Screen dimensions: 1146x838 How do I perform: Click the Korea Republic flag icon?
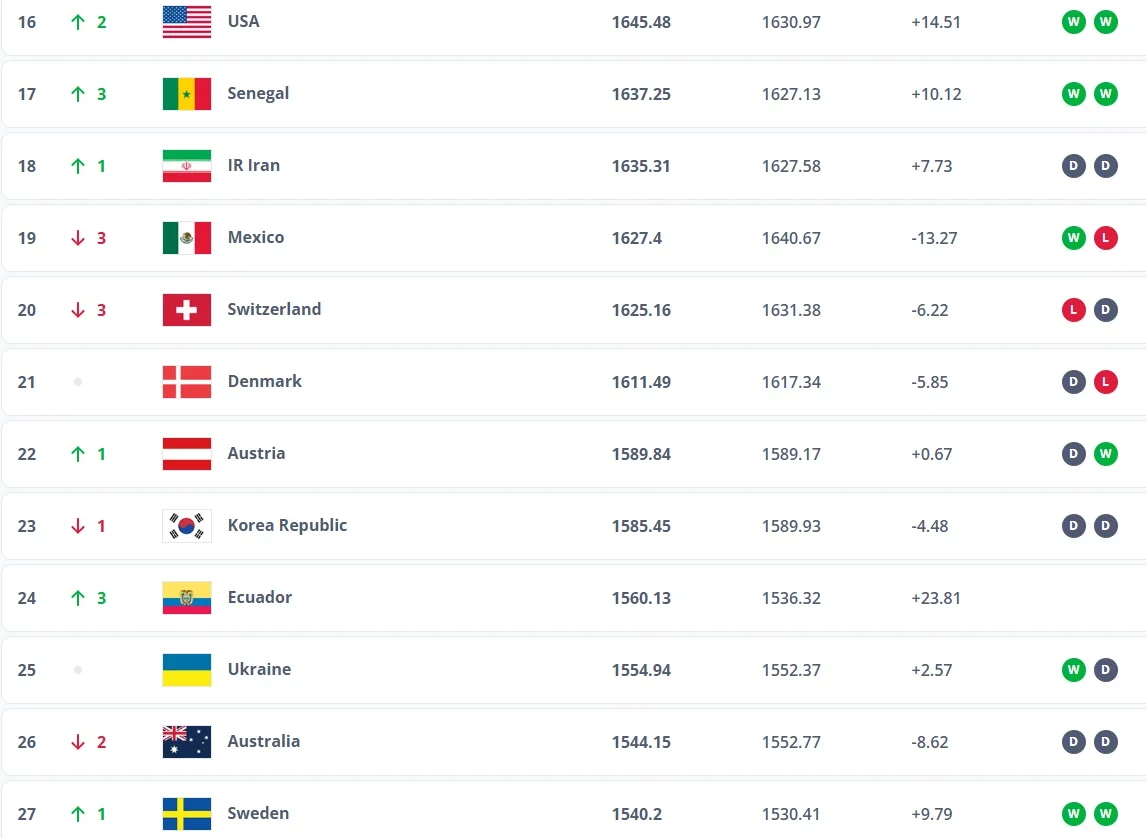[187, 526]
